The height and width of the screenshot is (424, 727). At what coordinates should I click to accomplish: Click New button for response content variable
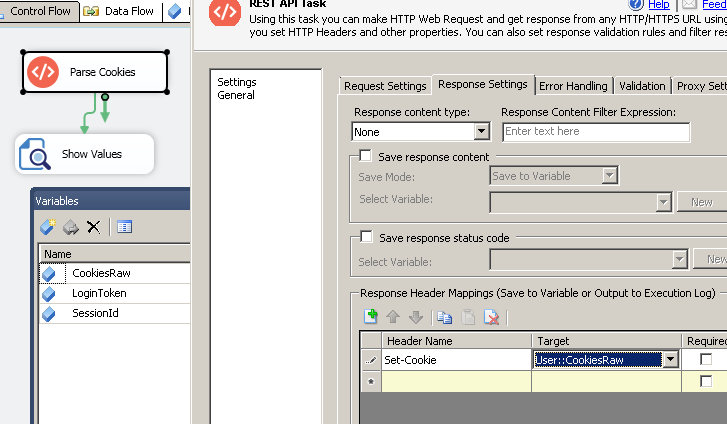coord(701,202)
